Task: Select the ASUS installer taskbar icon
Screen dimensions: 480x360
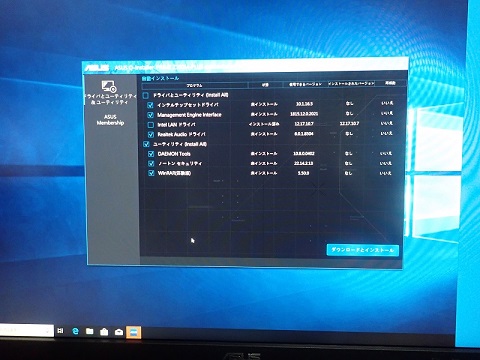Action: [x=134, y=332]
